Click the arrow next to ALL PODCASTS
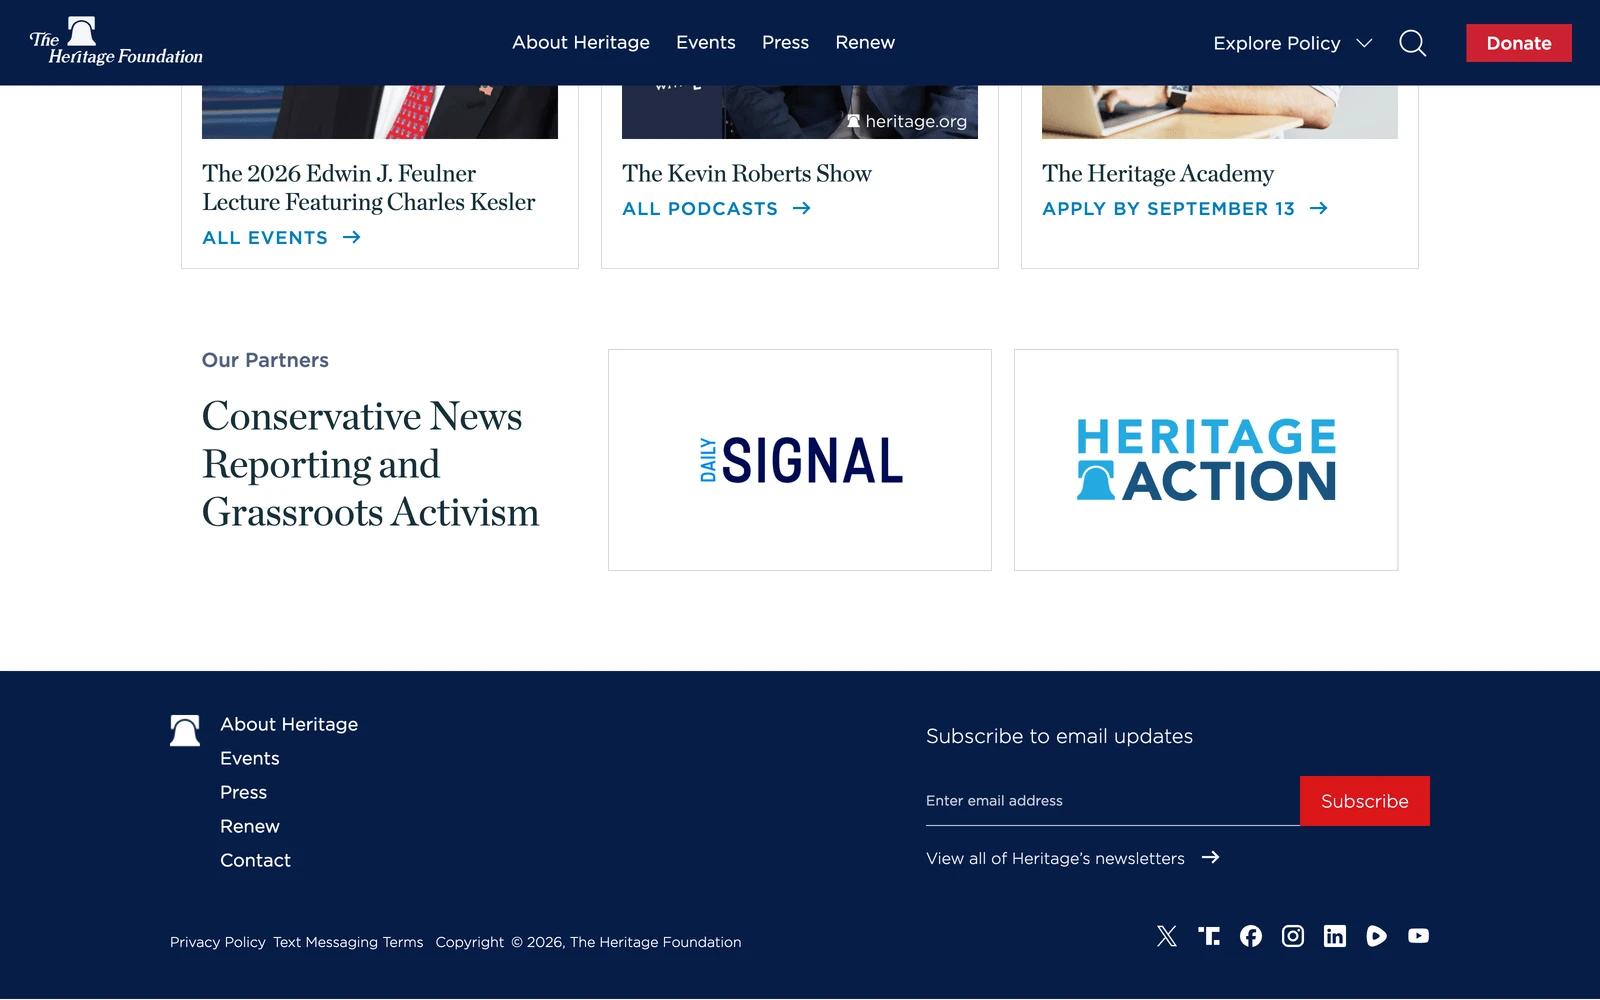This screenshot has height=1000, width=1600. [801, 208]
